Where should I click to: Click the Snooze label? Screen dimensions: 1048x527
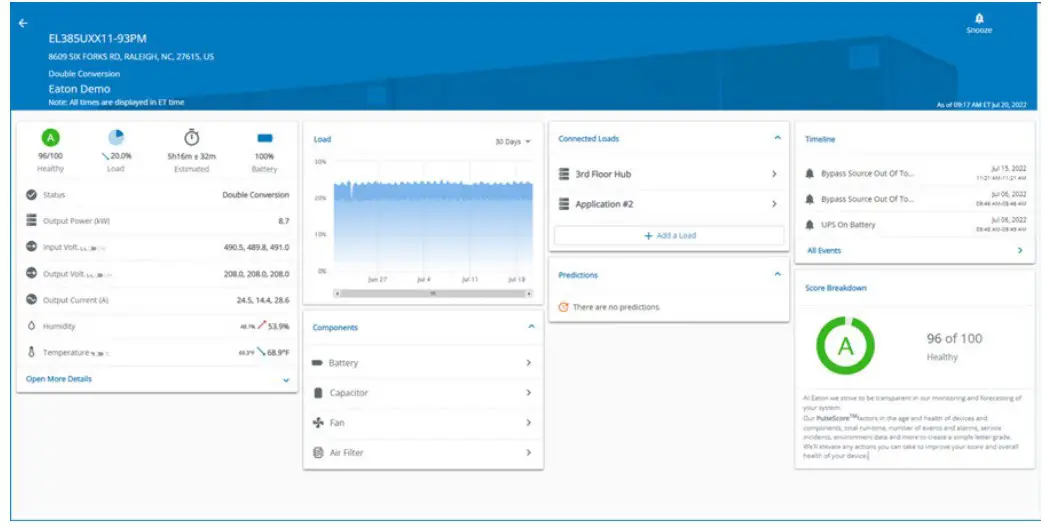click(979, 31)
